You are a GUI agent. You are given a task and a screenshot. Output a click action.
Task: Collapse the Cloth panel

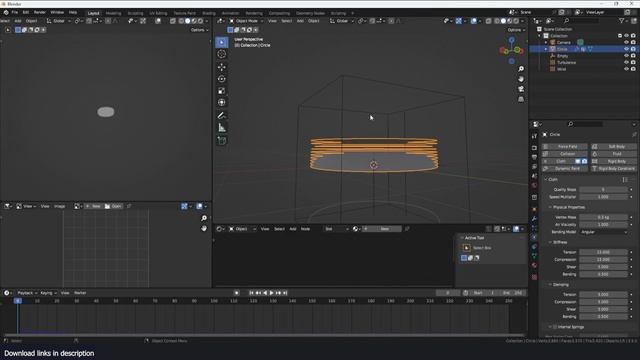[x=546, y=179]
